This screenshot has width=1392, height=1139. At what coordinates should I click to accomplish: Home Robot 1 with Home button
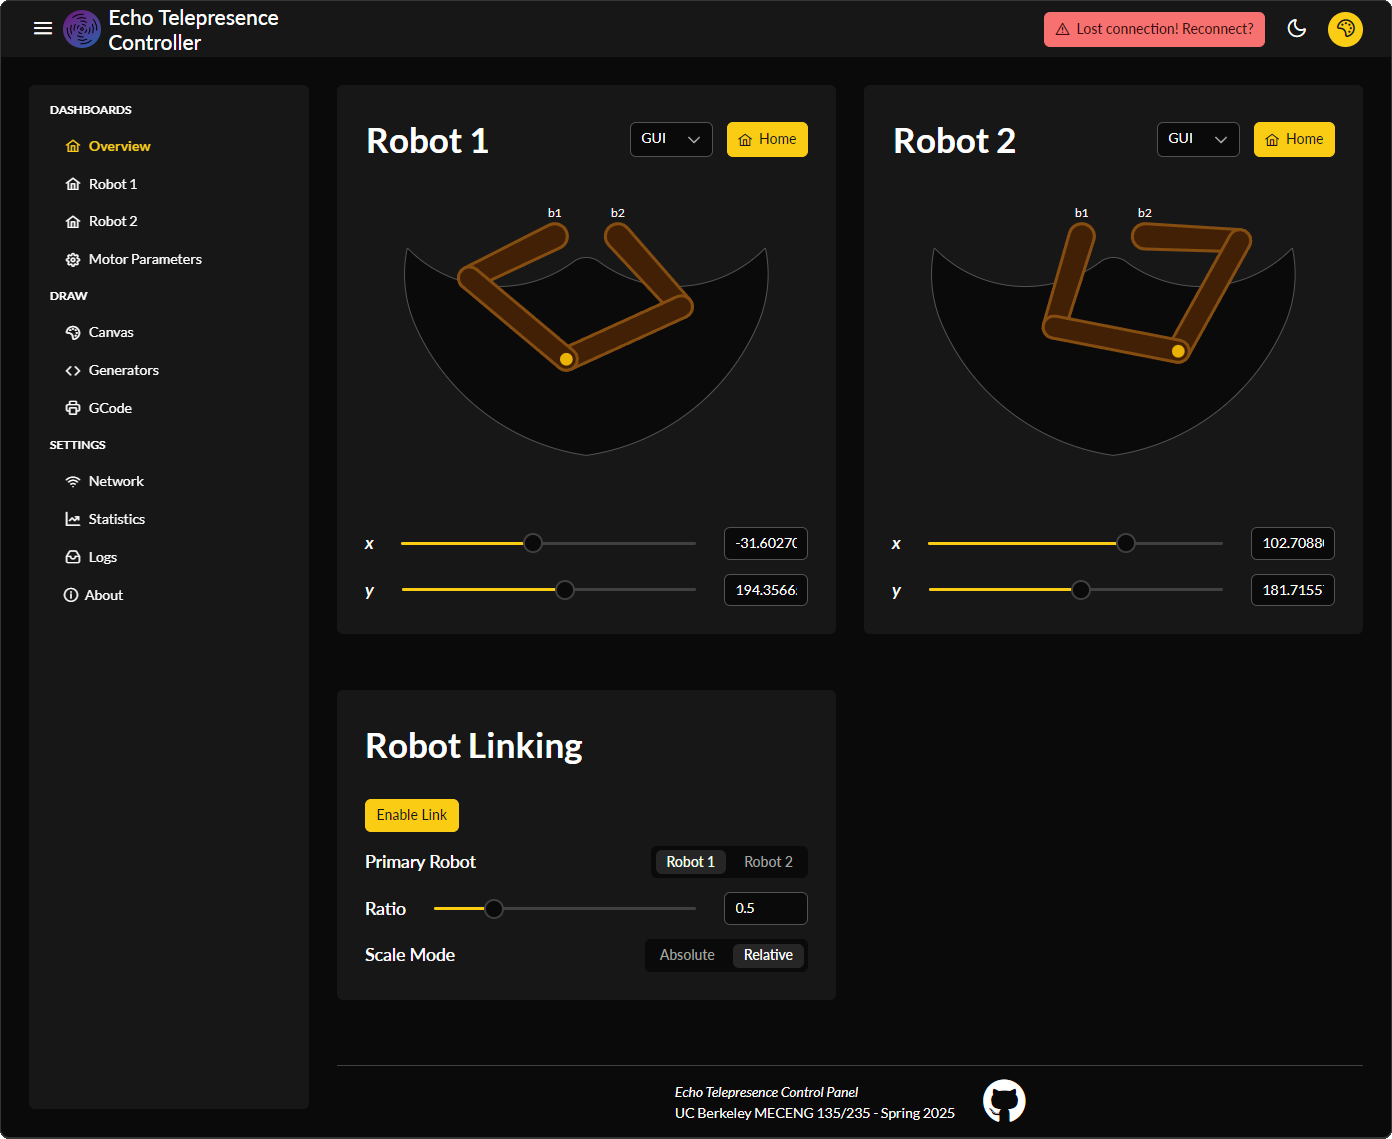pos(767,139)
